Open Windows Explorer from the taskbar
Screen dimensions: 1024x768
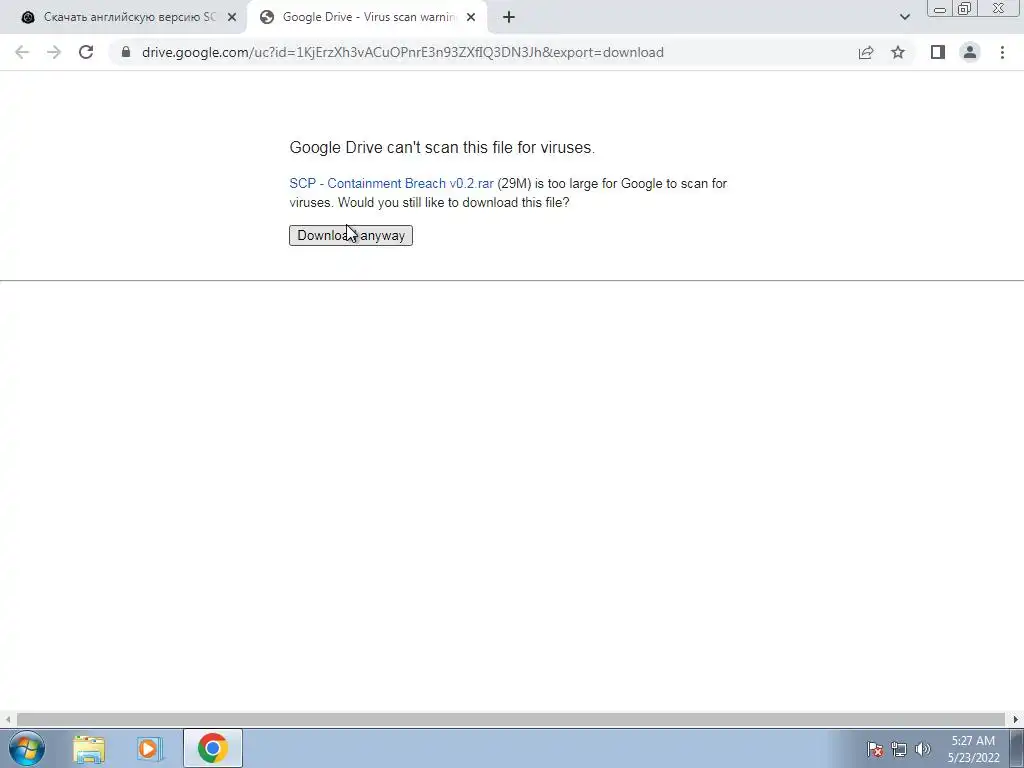[89, 748]
